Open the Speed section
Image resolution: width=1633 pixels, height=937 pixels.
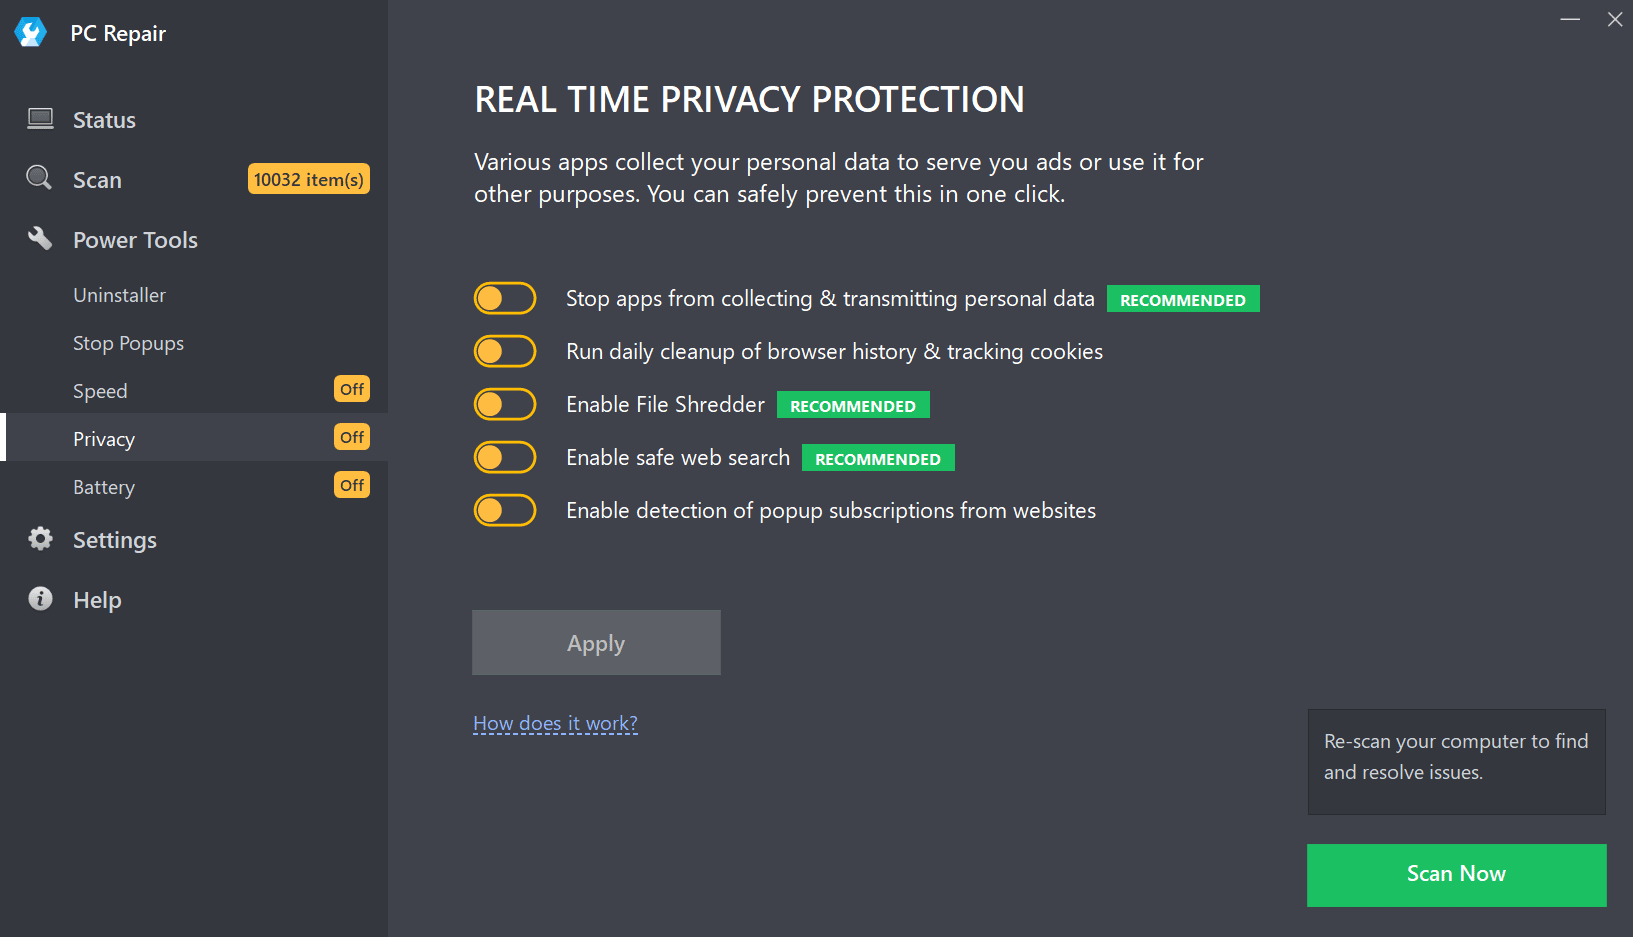click(100, 391)
